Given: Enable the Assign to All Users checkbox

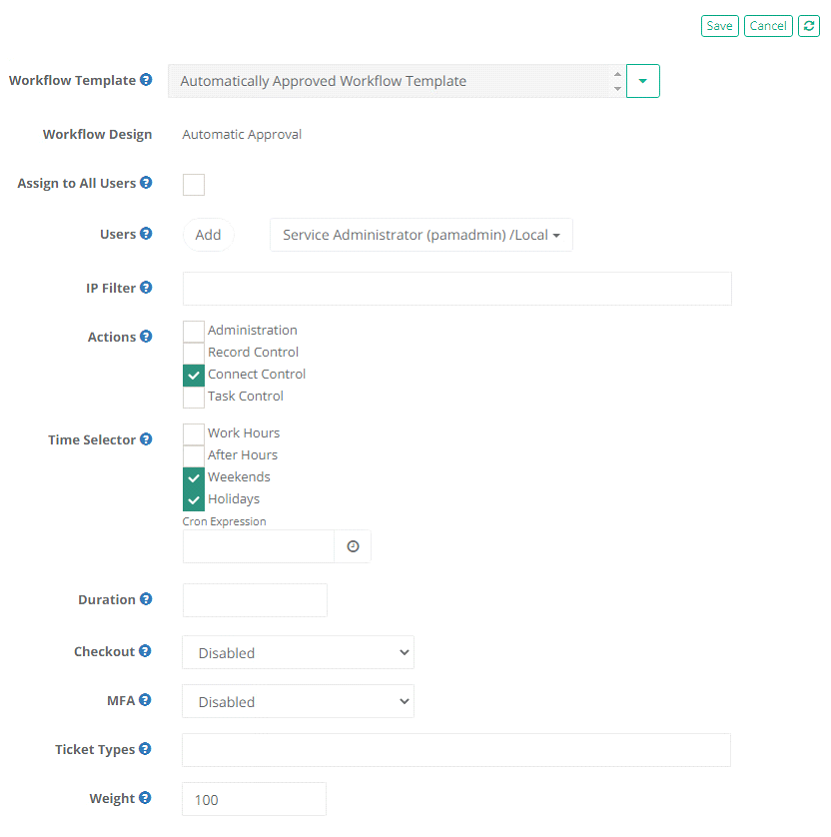Looking at the screenshot, I should [193, 184].
